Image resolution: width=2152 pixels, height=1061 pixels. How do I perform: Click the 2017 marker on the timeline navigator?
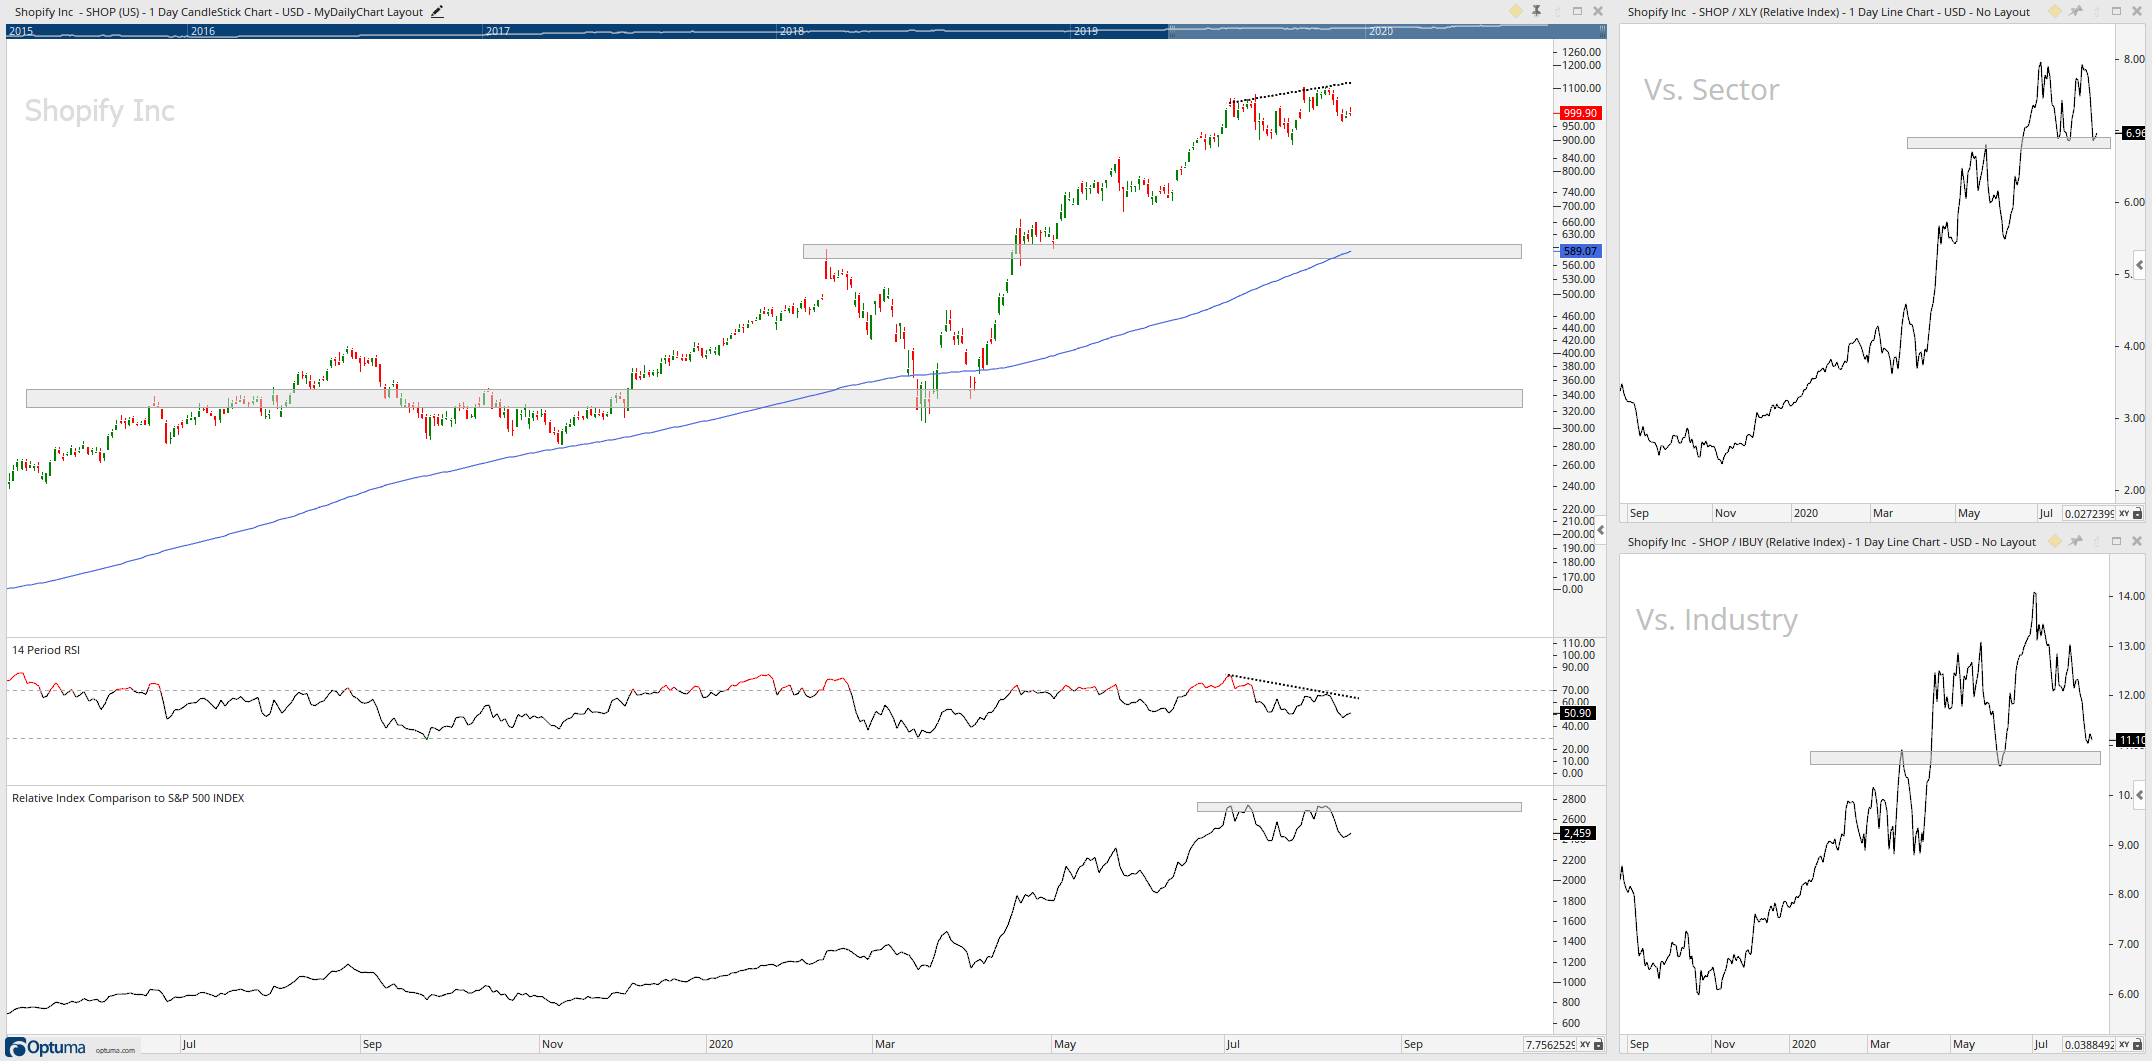pyautogui.click(x=498, y=31)
